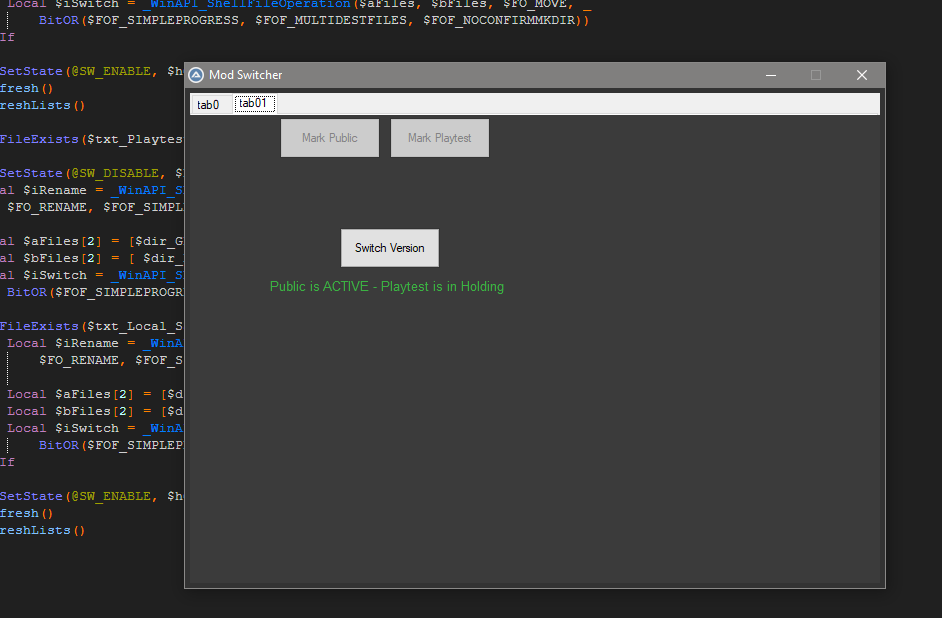The height and width of the screenshot is (618, 942).
Task: Click the FileExists($txt_Playtes code line
Action: coord(91,139)
